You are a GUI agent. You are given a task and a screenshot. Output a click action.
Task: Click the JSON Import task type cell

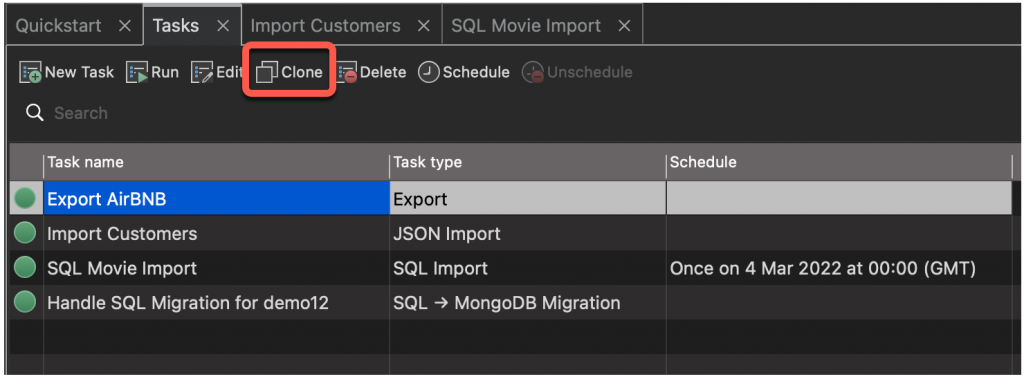click(528, 233)
